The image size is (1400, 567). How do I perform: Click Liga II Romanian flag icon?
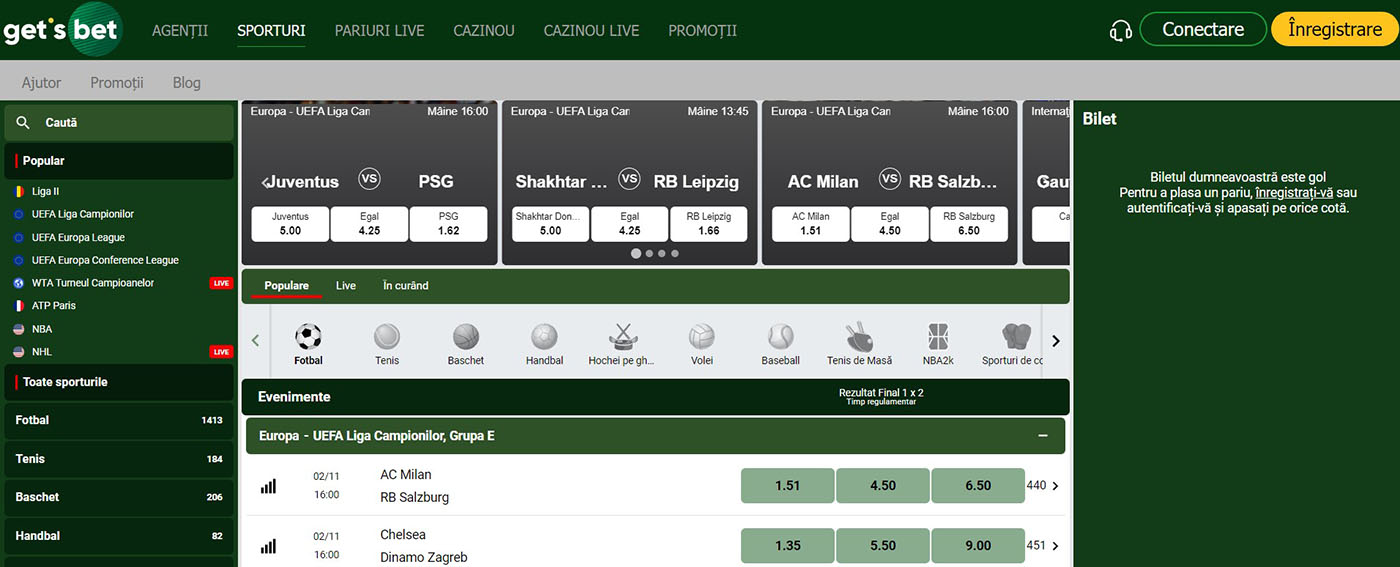pos(19,191)
